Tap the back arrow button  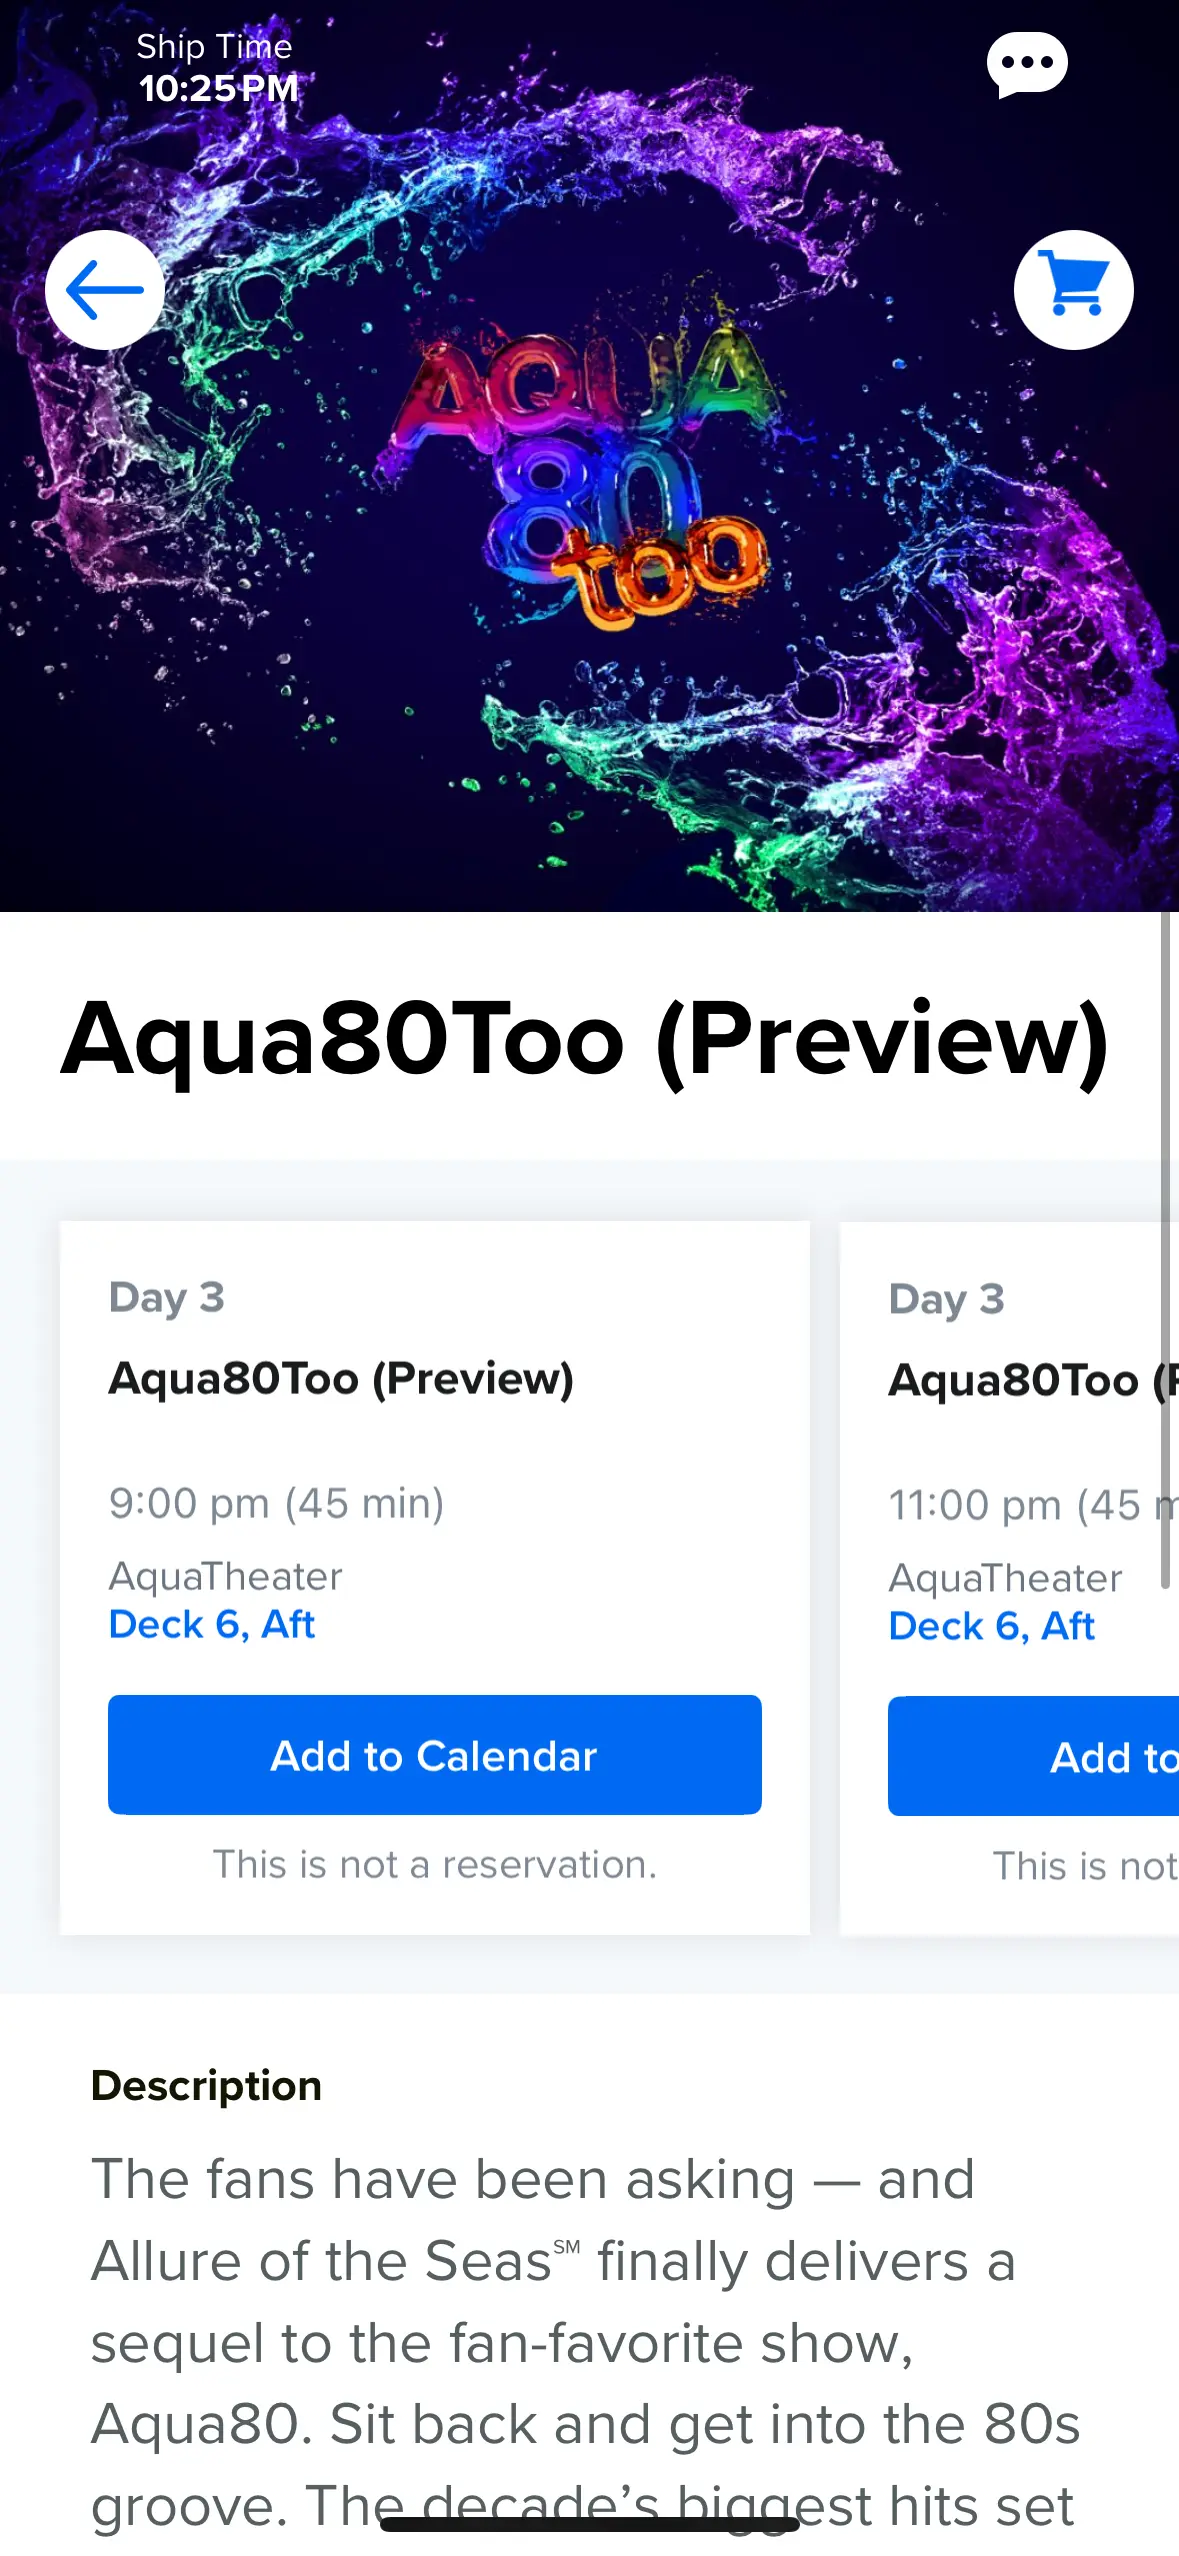click(105, 290)
